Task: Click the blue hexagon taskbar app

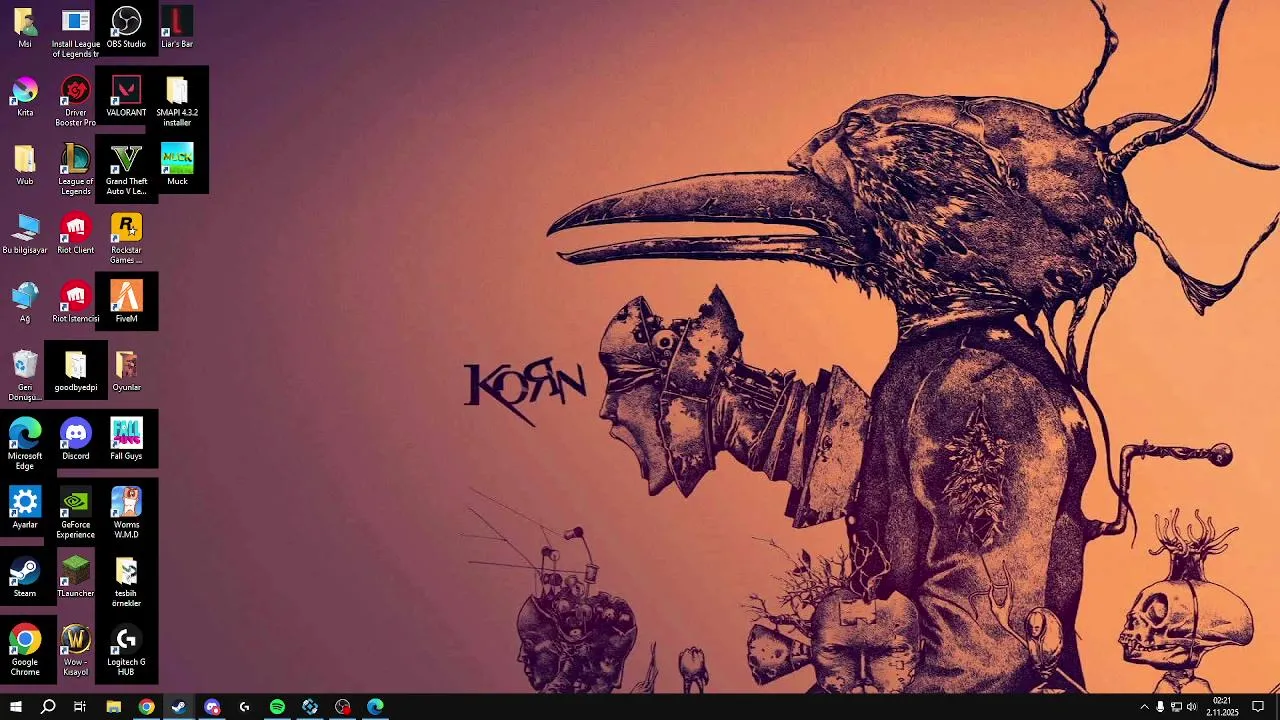Action: click(x=310, y=707)
